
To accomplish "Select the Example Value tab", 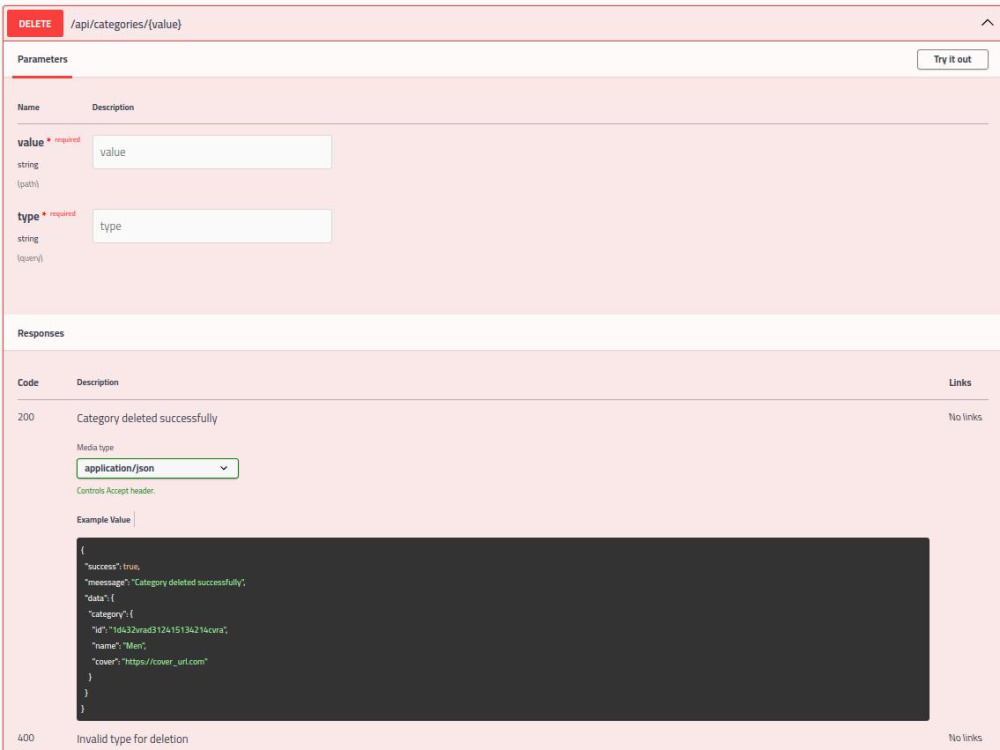I will tap(105, 518).
